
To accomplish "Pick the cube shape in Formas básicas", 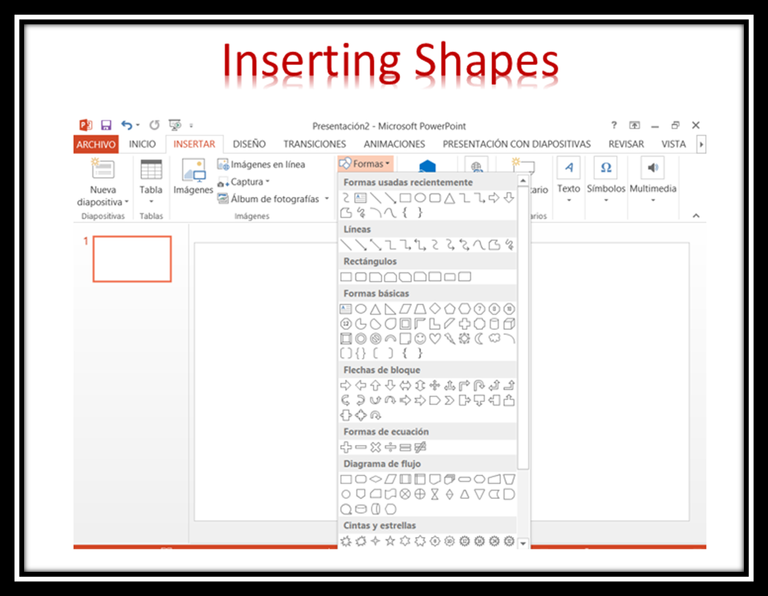I will click(x=509, y=324).
